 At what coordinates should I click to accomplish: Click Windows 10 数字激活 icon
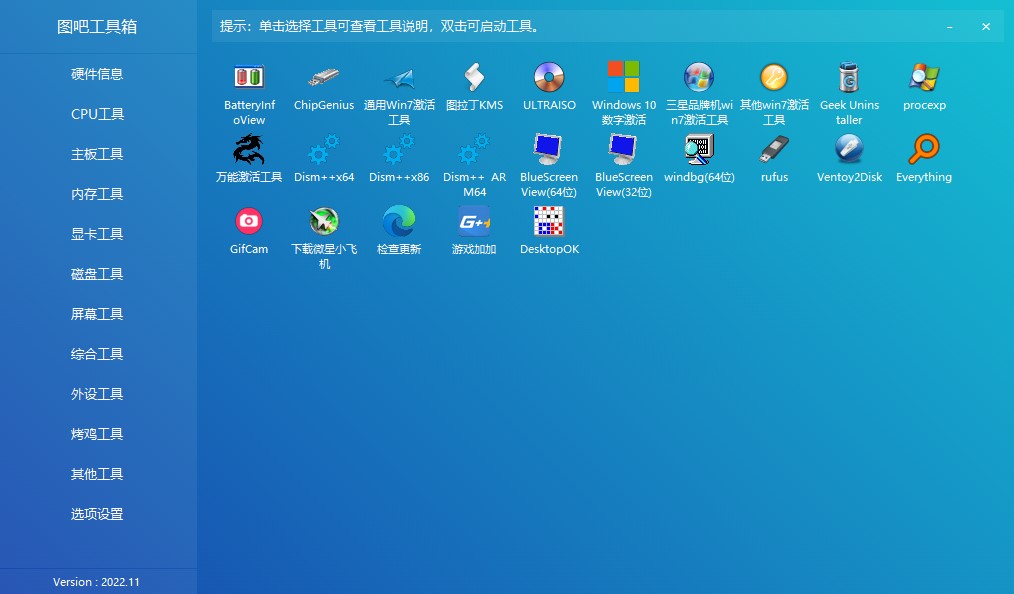pyautogui.click(x=624, y=77)
